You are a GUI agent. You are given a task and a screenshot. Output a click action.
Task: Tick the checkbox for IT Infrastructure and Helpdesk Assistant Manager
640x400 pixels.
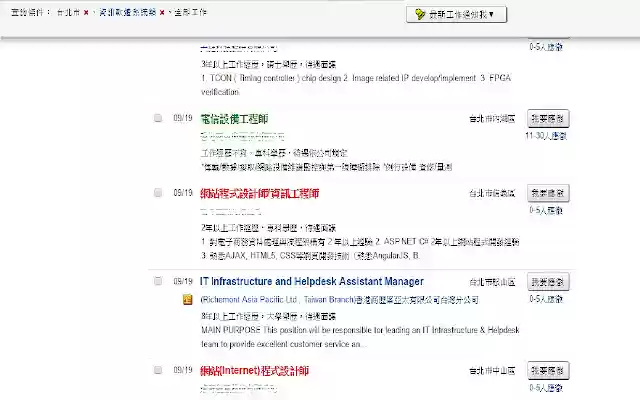(x=158, y=281)
